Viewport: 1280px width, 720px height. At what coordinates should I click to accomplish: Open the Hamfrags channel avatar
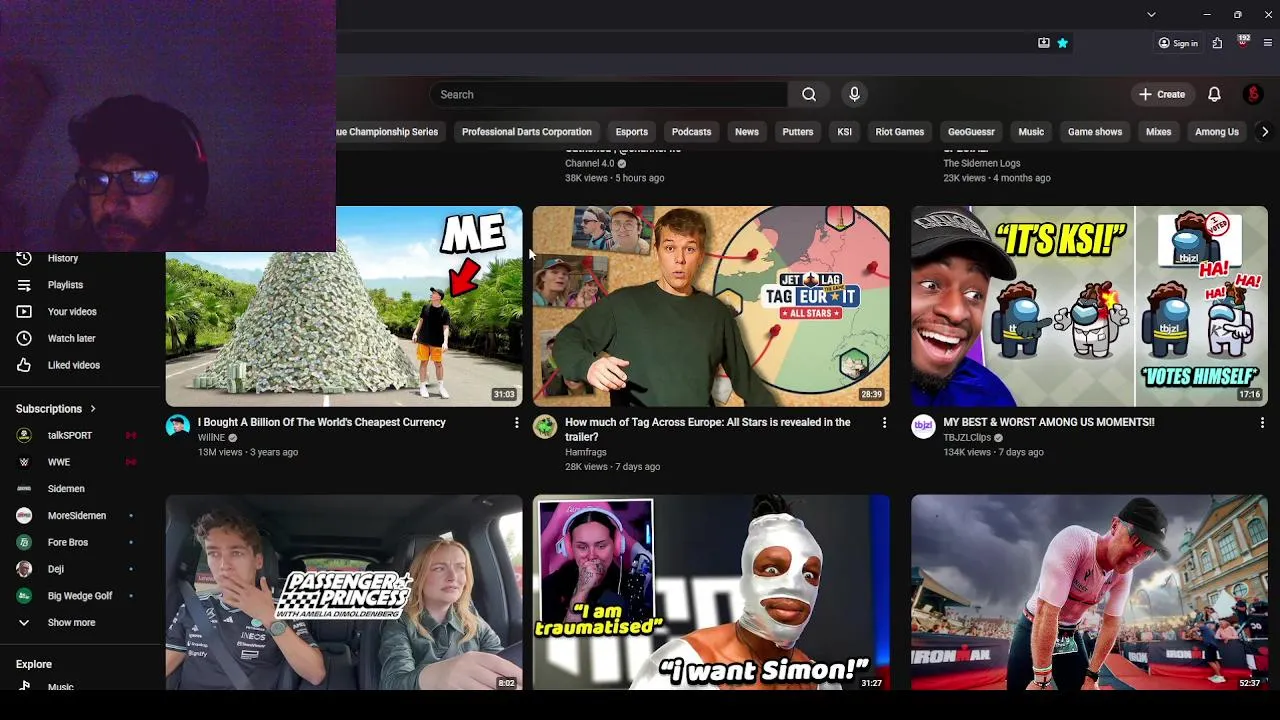(545, 427)
